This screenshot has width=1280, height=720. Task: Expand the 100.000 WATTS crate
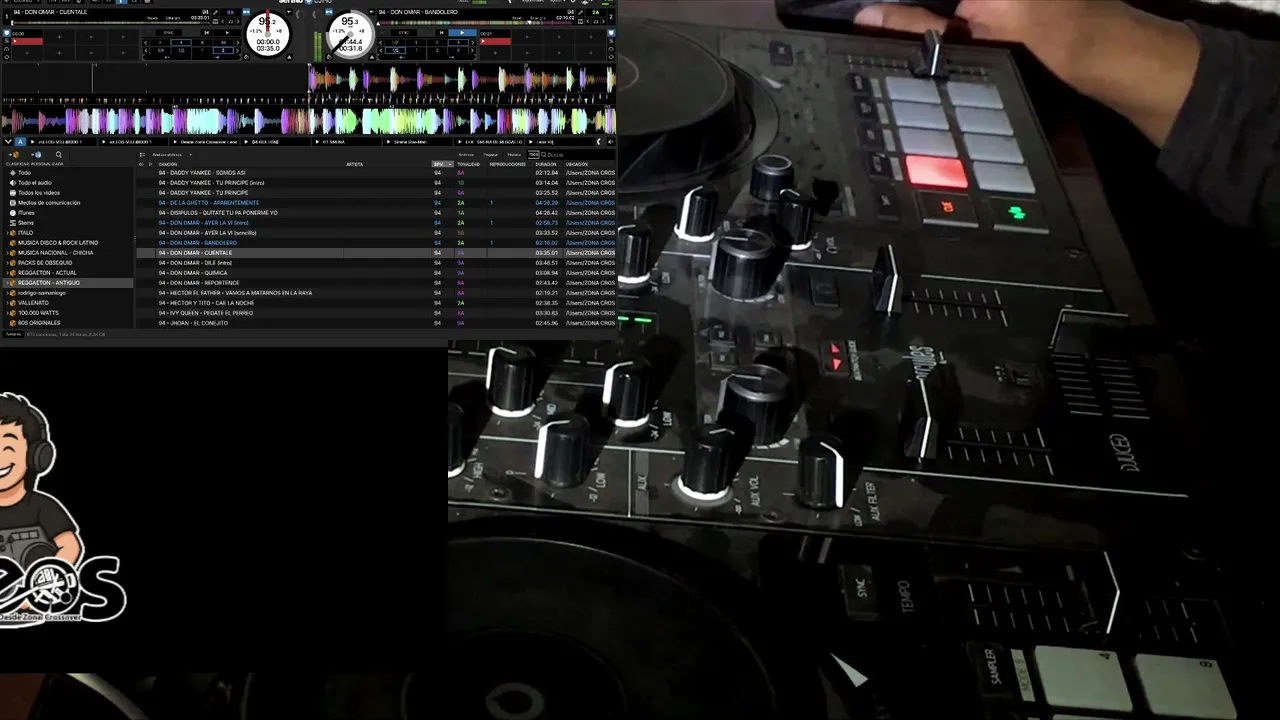pos(6,313)
